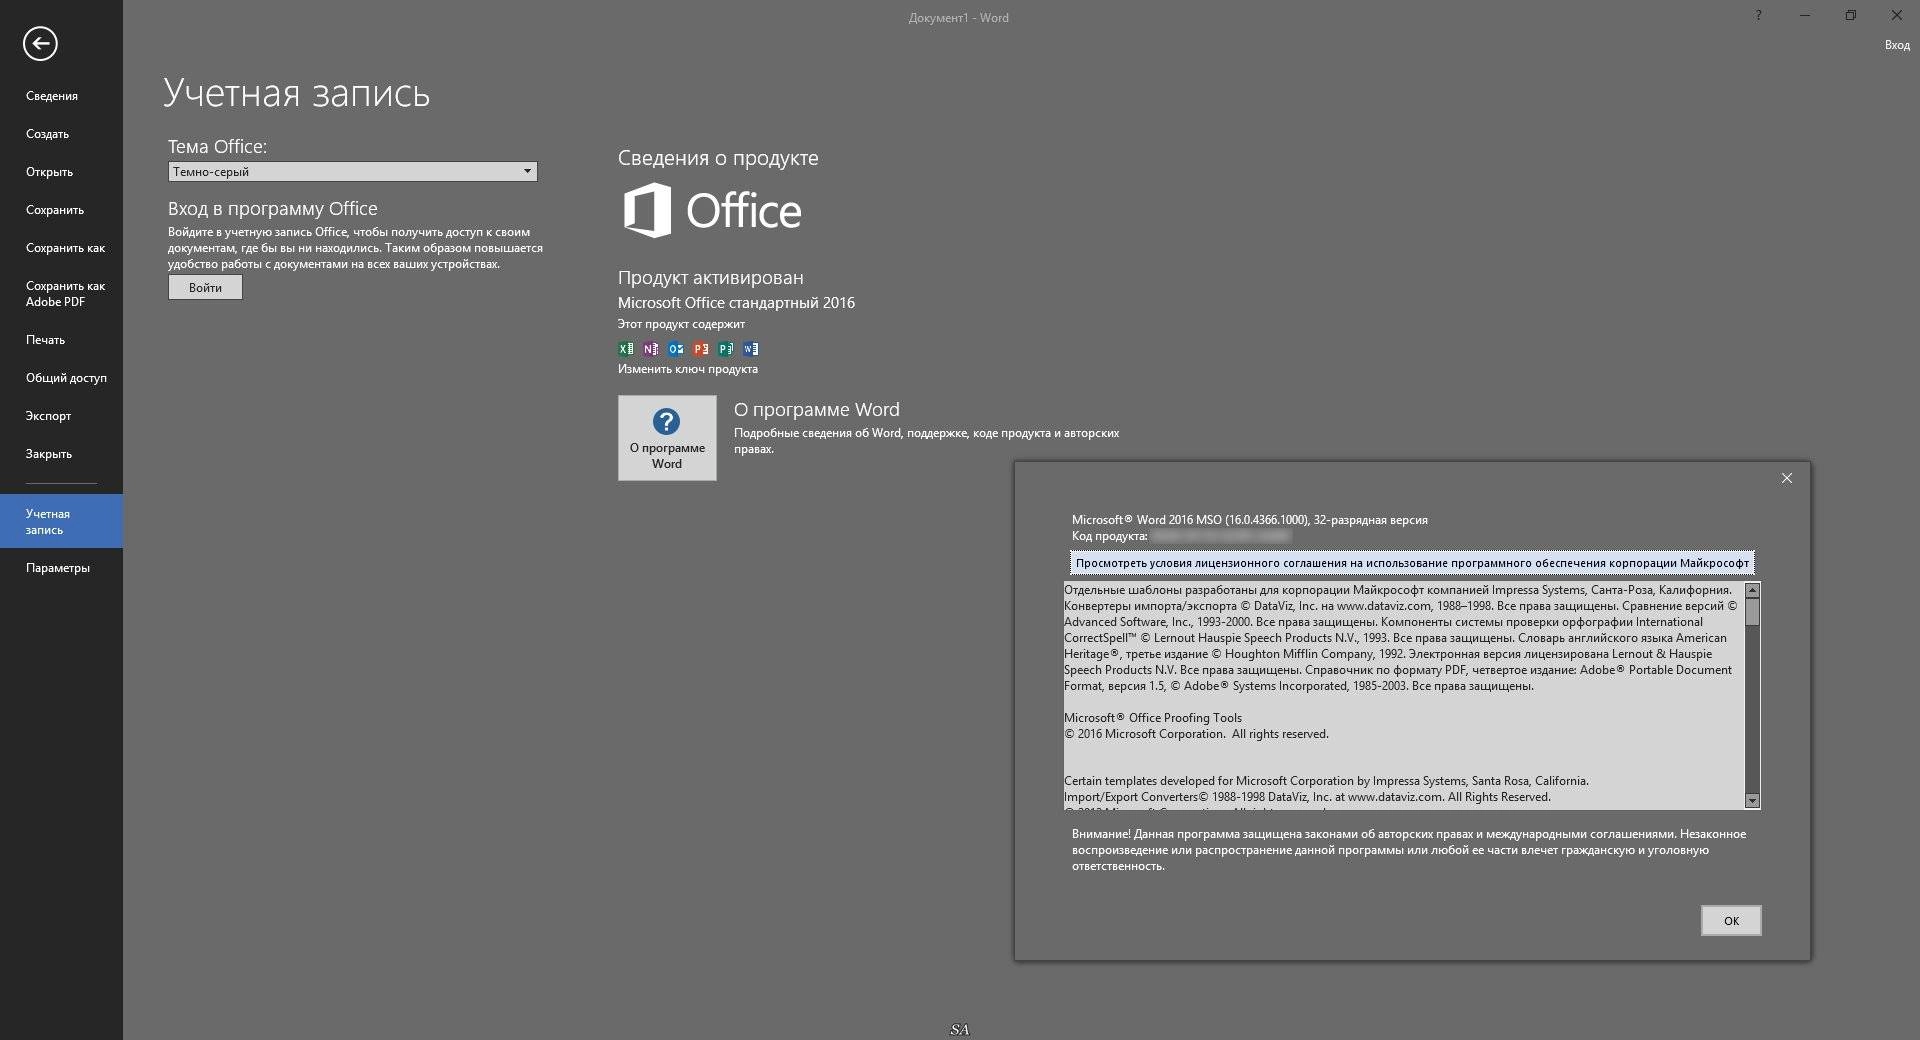Screen dimensions: 1920x1040
Task: Click the scrollbar thumb in credits box
Action: (x=1752, y=612)
